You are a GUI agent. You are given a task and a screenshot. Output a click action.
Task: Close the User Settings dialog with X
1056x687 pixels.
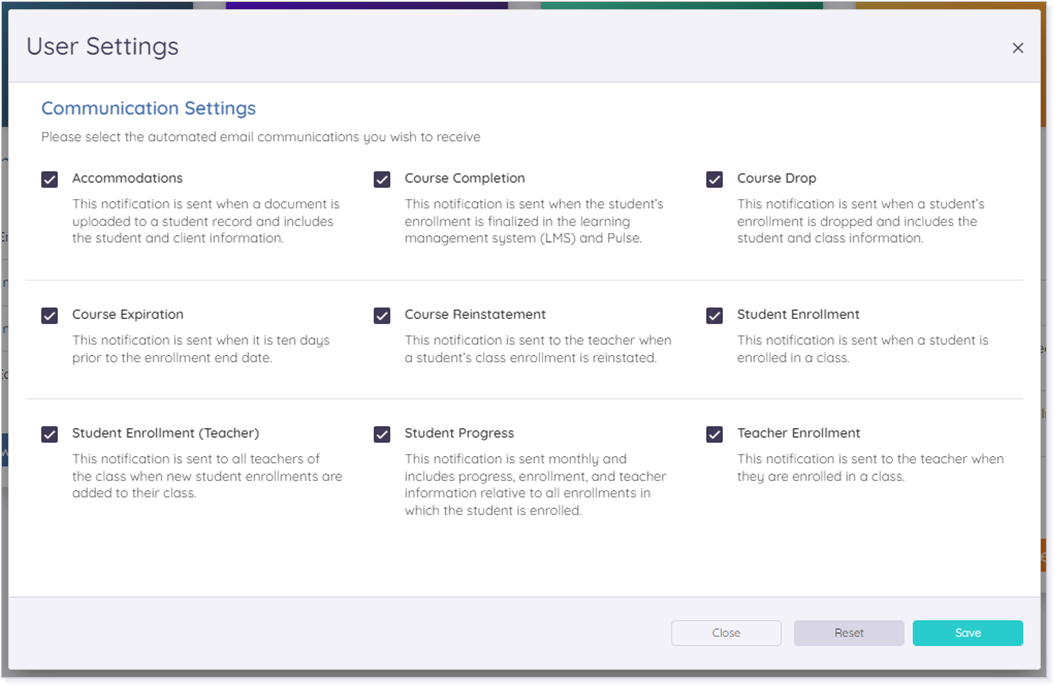[x=1017, y=48]
